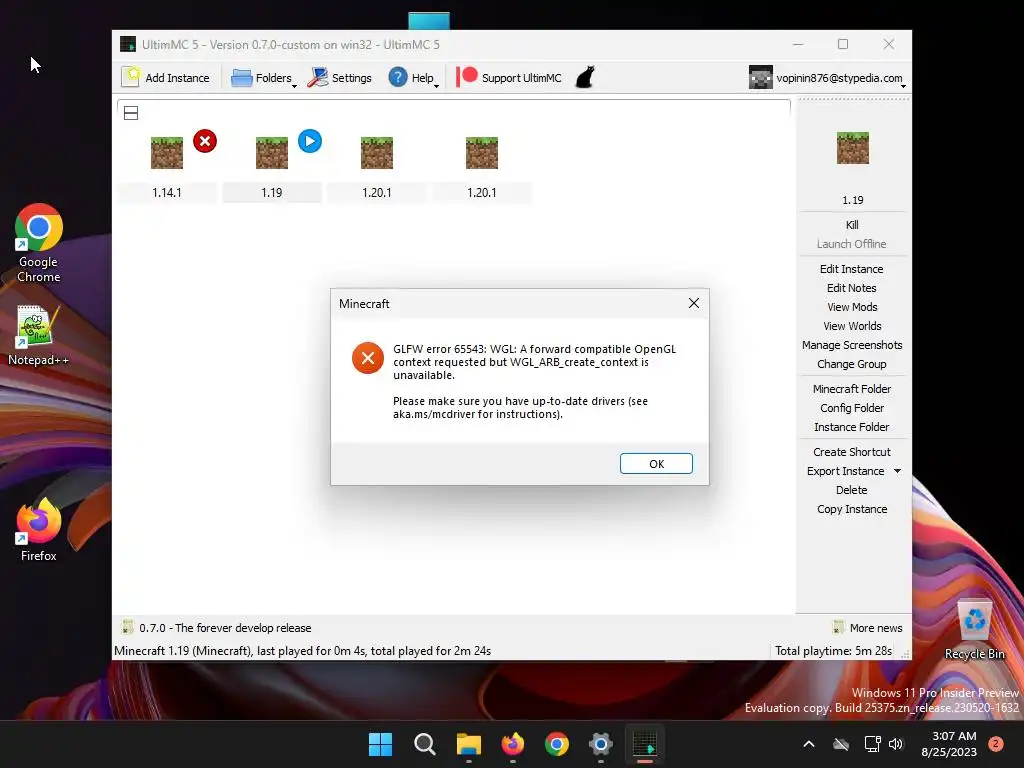Click UltimMC icon in taskbar
The width and height of the screenshot is (1024, 768).
(645, 744)
